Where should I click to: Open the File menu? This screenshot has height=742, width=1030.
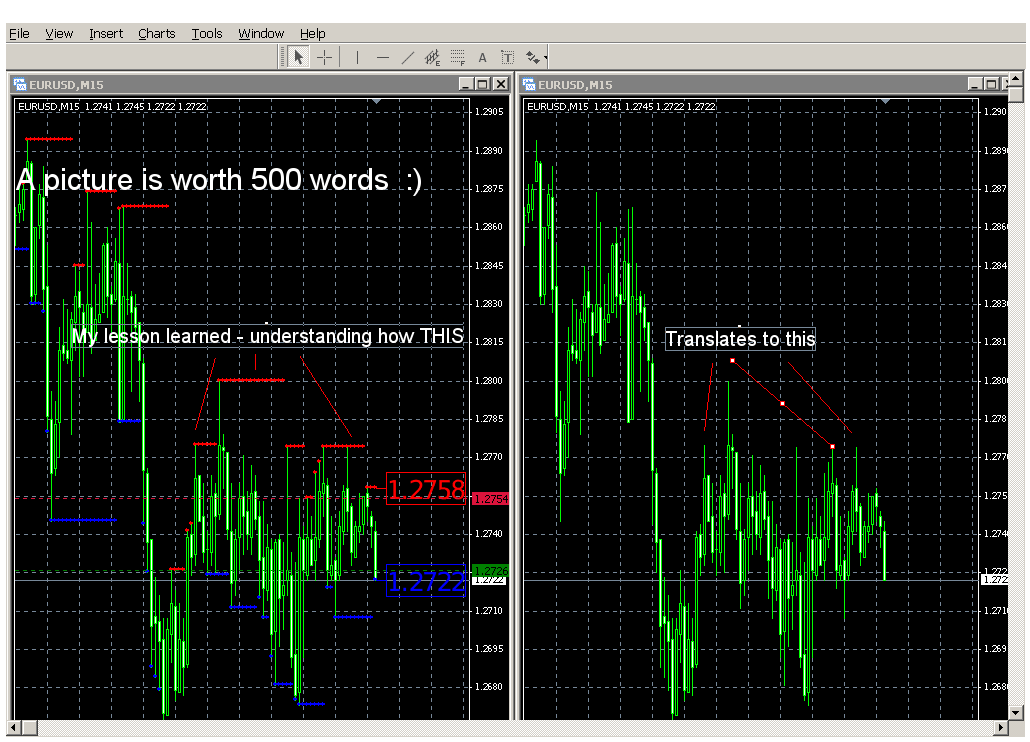pos(19,33)
